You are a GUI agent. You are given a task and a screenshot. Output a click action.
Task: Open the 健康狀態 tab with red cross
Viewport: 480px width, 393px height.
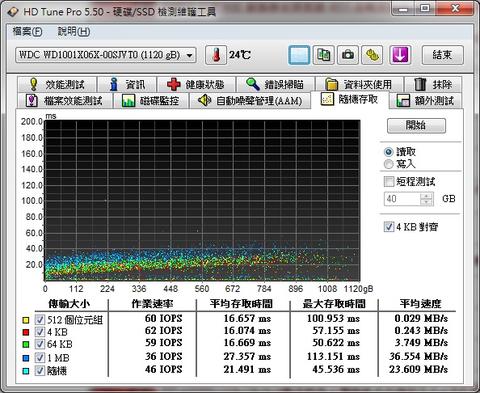coord(196,84)
